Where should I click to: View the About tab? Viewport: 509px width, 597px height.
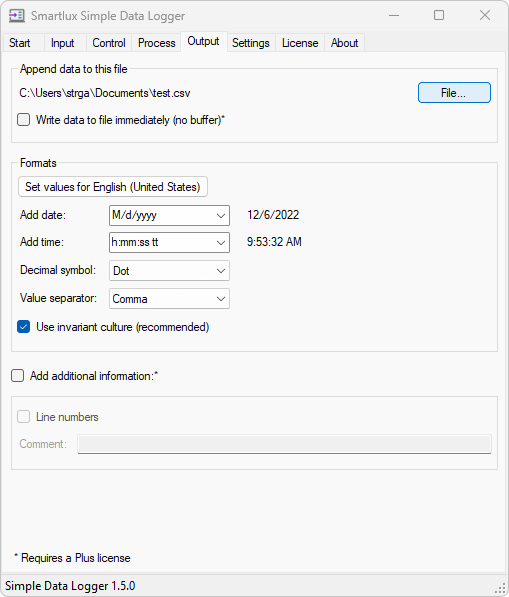coord(345,43)
